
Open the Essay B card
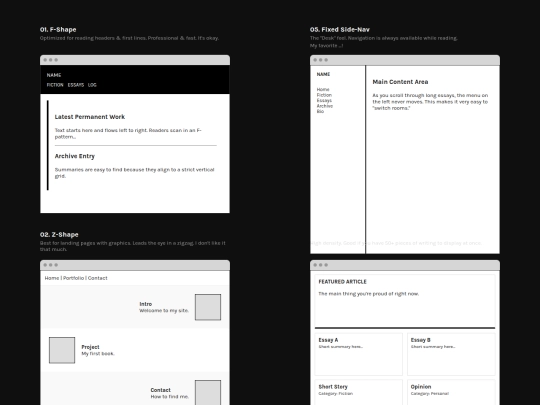tap(451, 354)
